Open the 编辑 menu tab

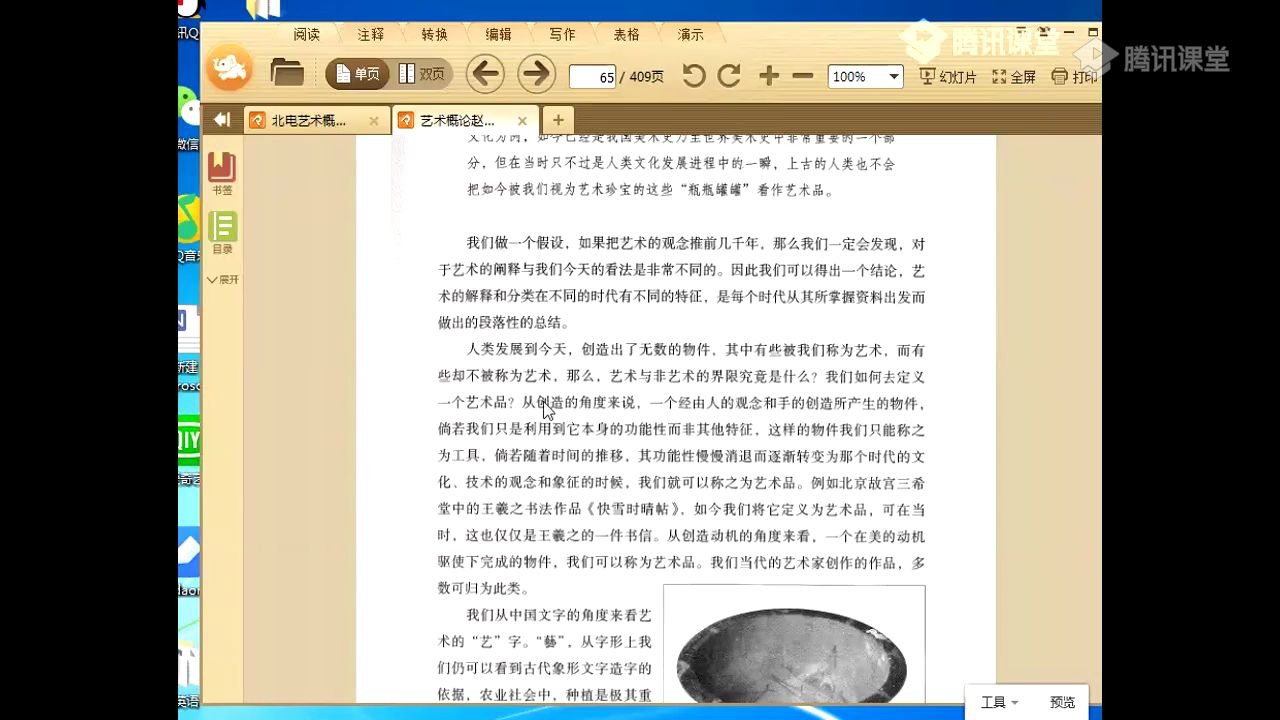(x=499, y=34)
